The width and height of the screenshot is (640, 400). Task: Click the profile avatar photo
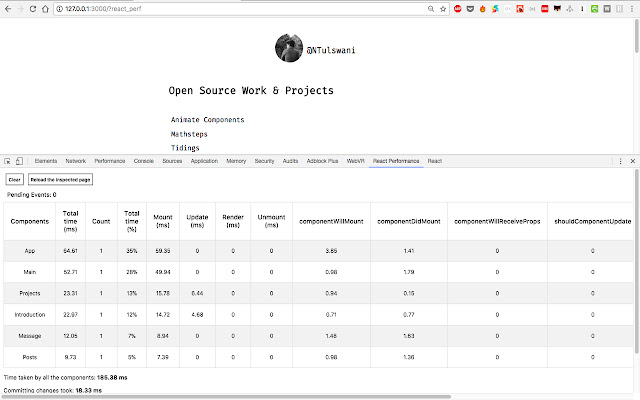(x=289, y=48)
